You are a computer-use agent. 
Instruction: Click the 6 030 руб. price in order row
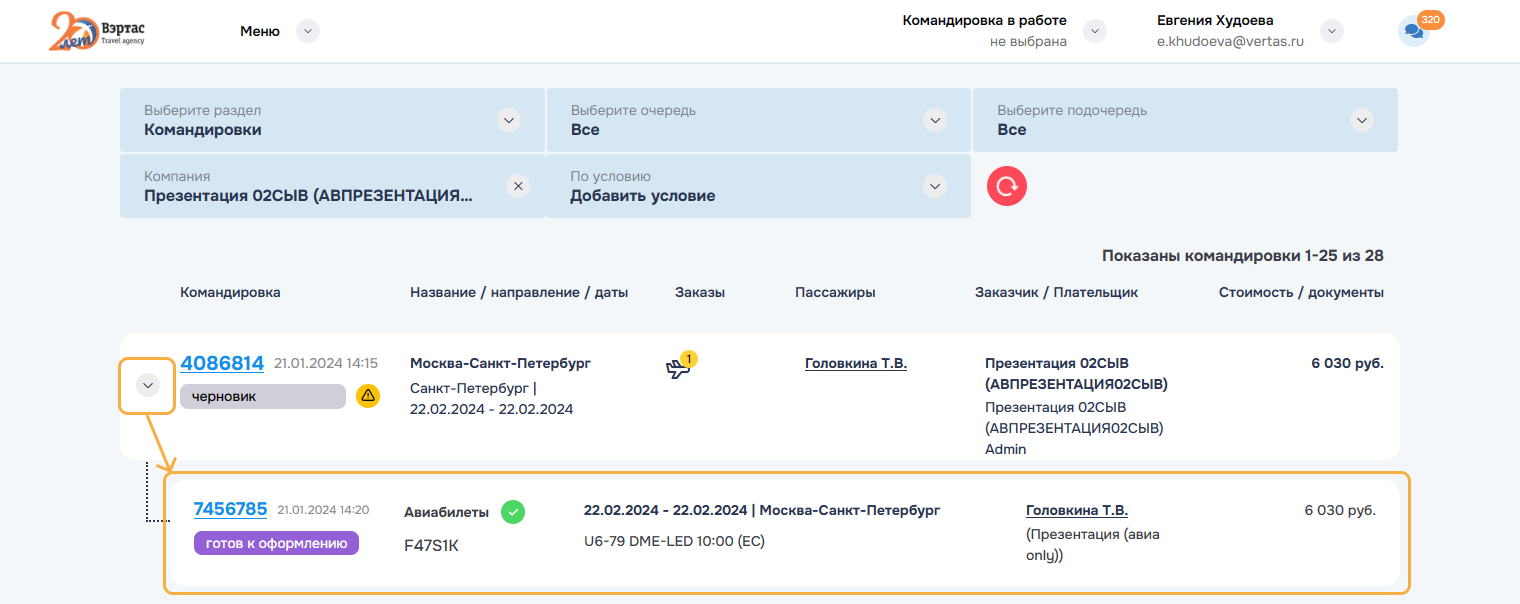[1340, 510]
